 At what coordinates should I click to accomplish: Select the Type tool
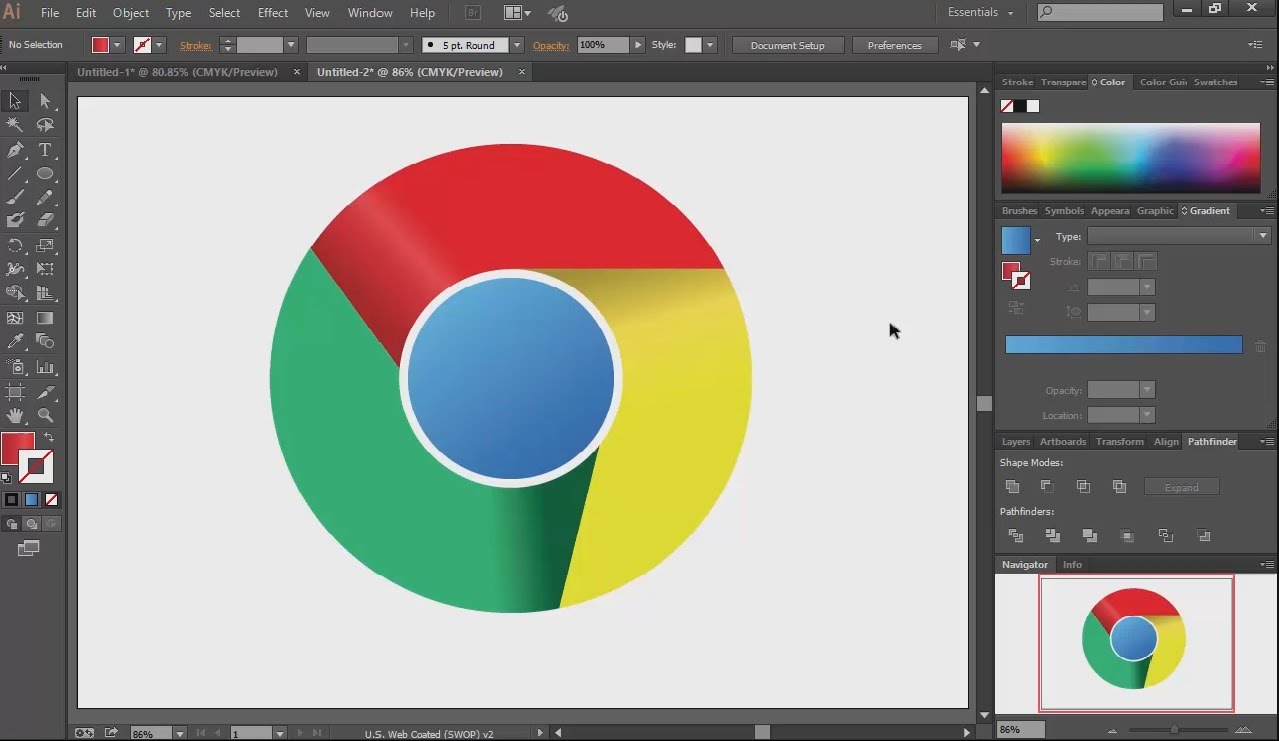[45, 150]
